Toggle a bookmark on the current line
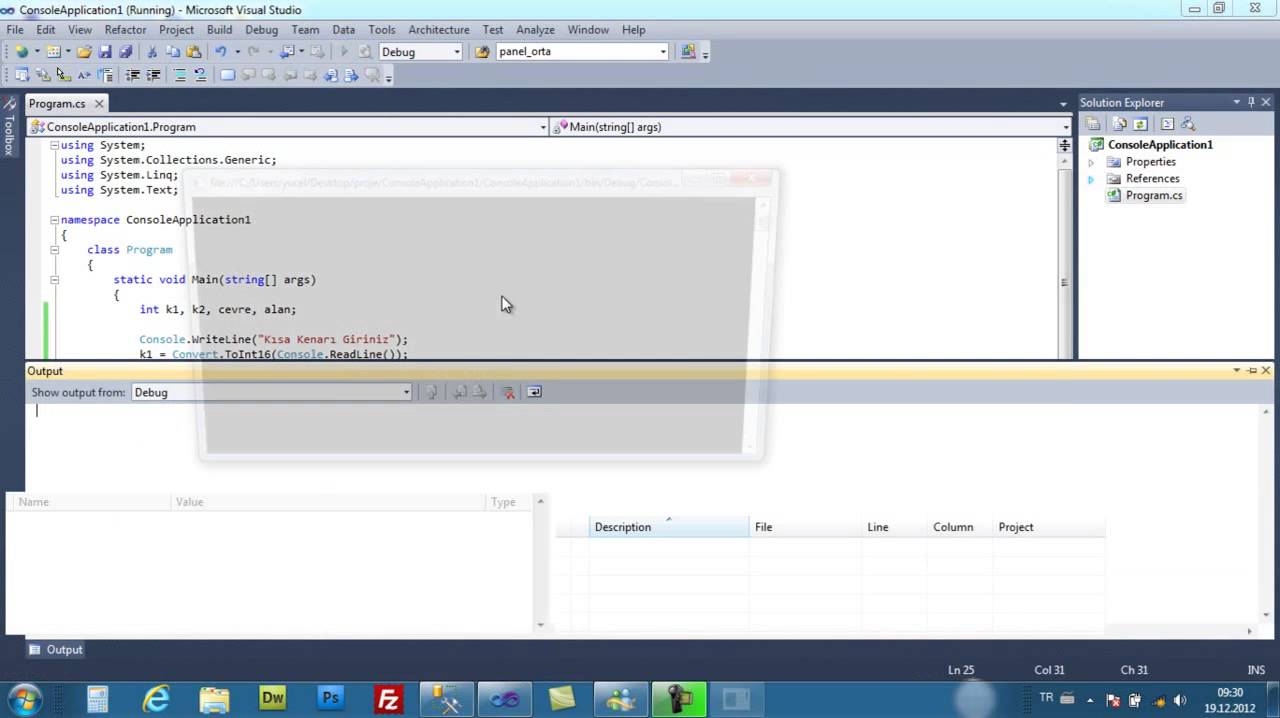This screenshot has width=1280, height=718. 228,75
